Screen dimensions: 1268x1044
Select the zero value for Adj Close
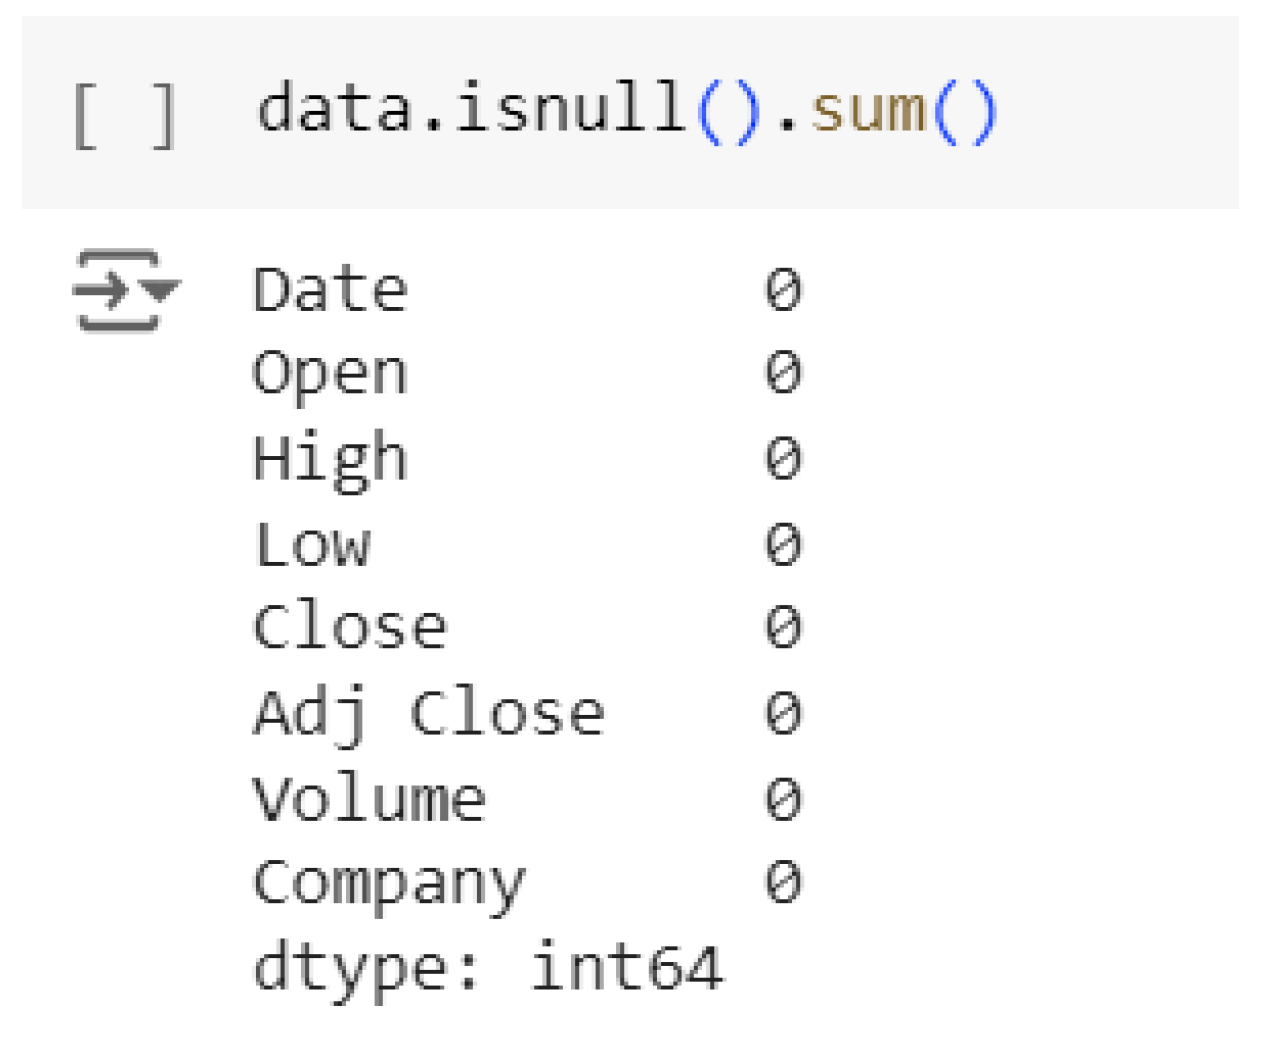coord(783,715)
